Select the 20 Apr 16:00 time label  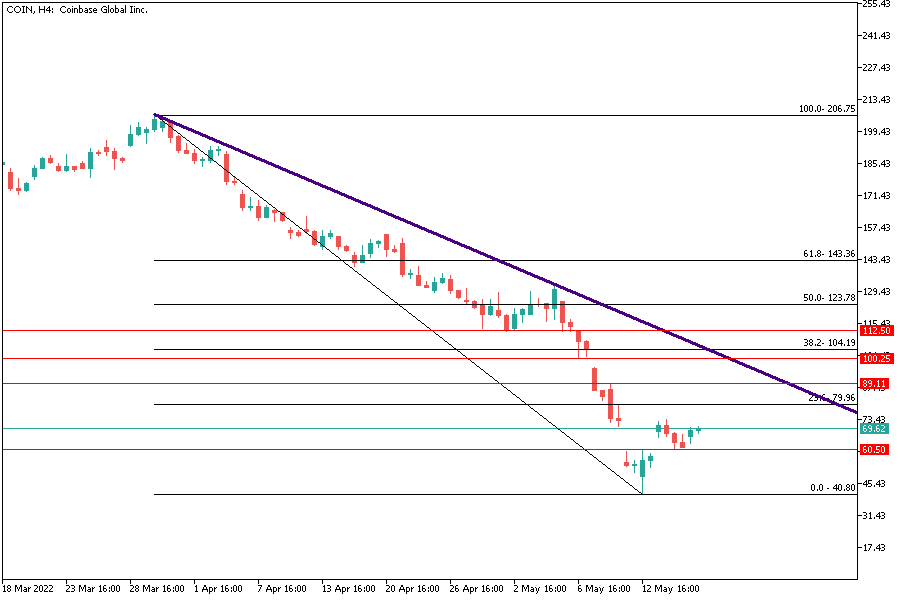click(412, 589)
